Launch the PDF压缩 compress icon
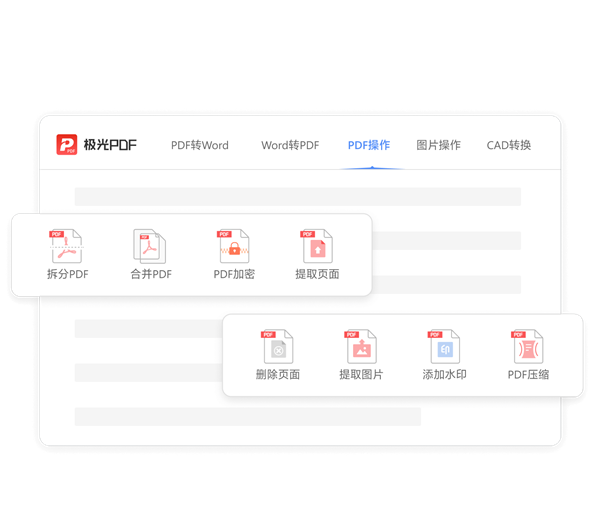 [x=527, y=346]
